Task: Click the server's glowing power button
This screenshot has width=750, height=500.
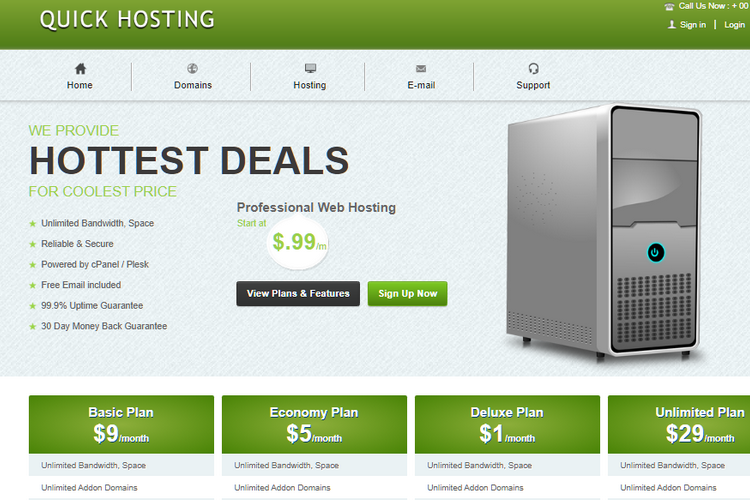Action: click(655, 253)
